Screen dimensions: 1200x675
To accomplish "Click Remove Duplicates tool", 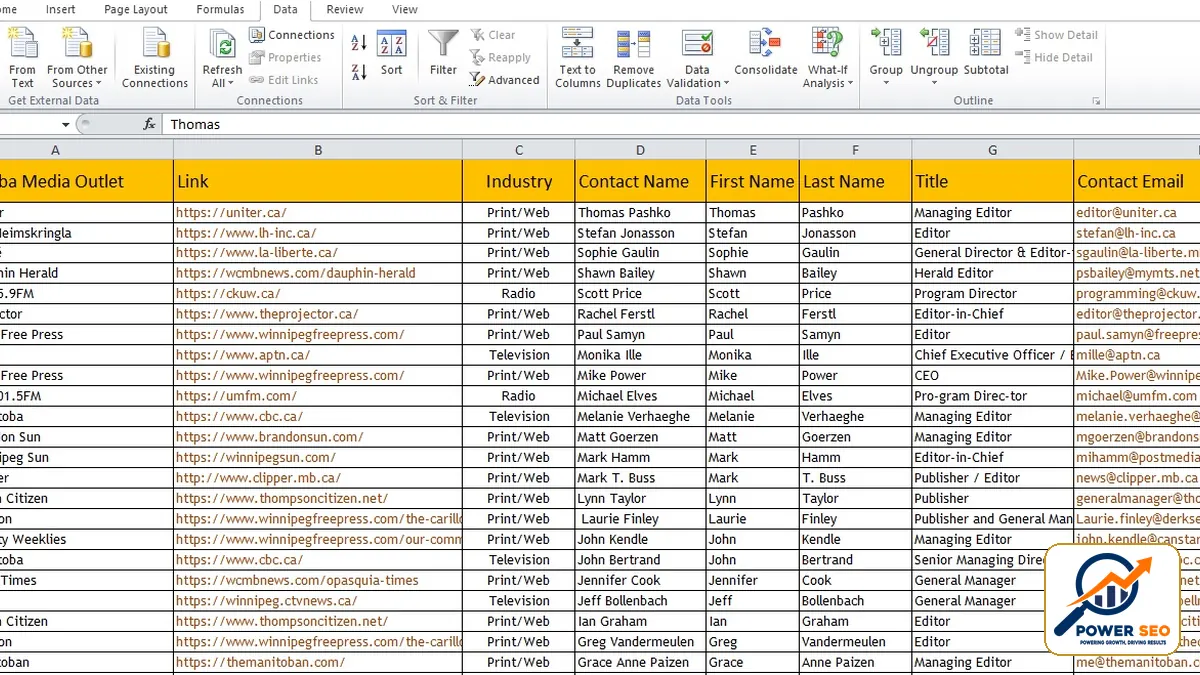I will [x=634, y=58].
